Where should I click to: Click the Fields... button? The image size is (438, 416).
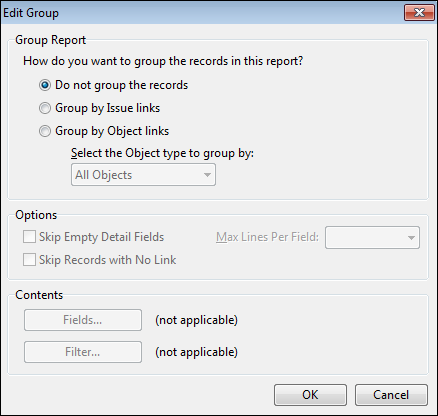pos(83,320)
